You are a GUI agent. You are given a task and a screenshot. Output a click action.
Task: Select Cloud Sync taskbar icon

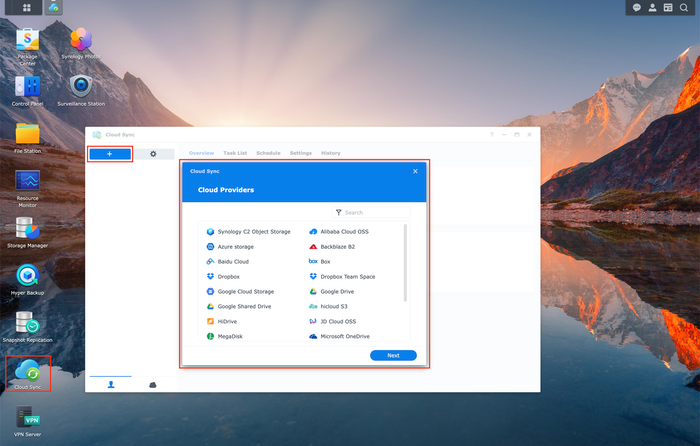[x=54, y=8]
